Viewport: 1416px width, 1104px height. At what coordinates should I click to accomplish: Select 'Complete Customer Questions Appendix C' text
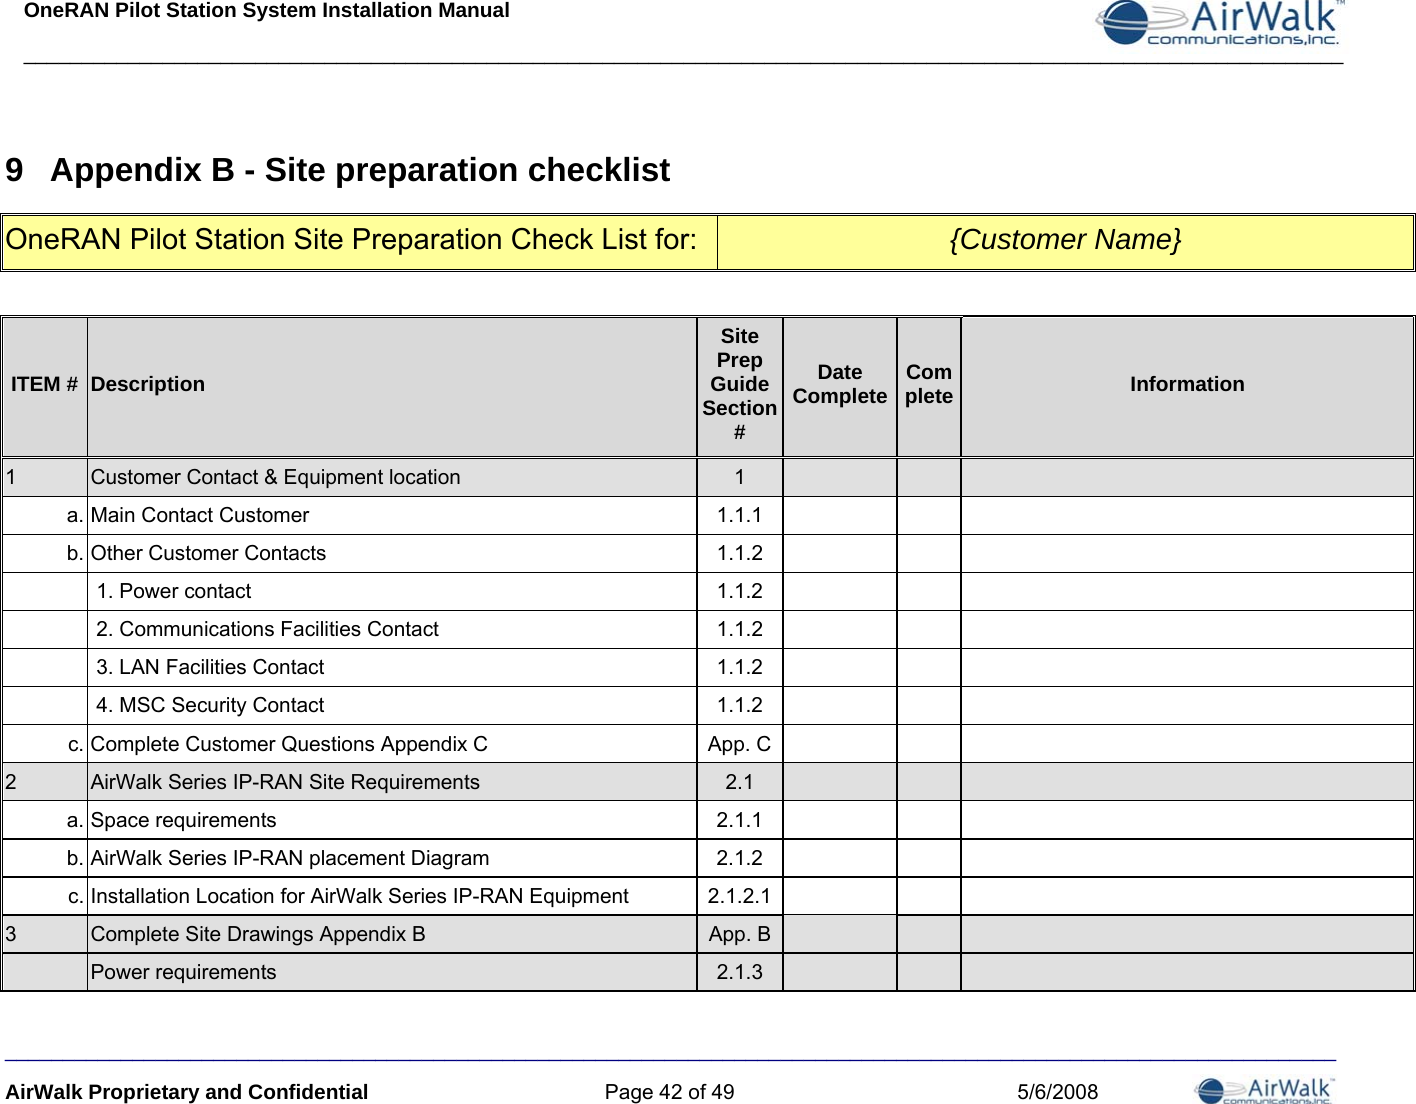[289, 744]
